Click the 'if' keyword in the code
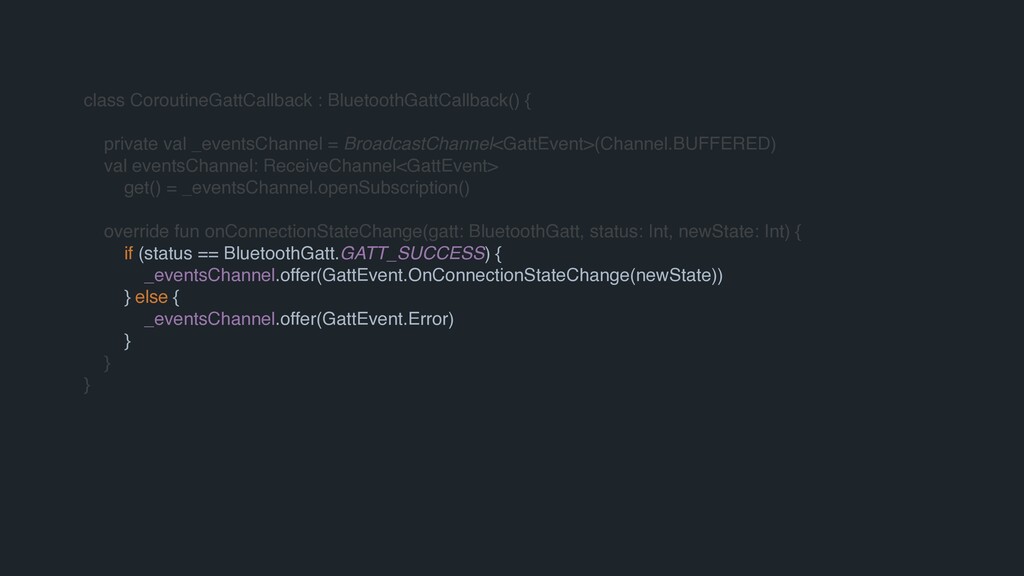The width and height of the screenshot is (1024, 576). coord(128,254)
